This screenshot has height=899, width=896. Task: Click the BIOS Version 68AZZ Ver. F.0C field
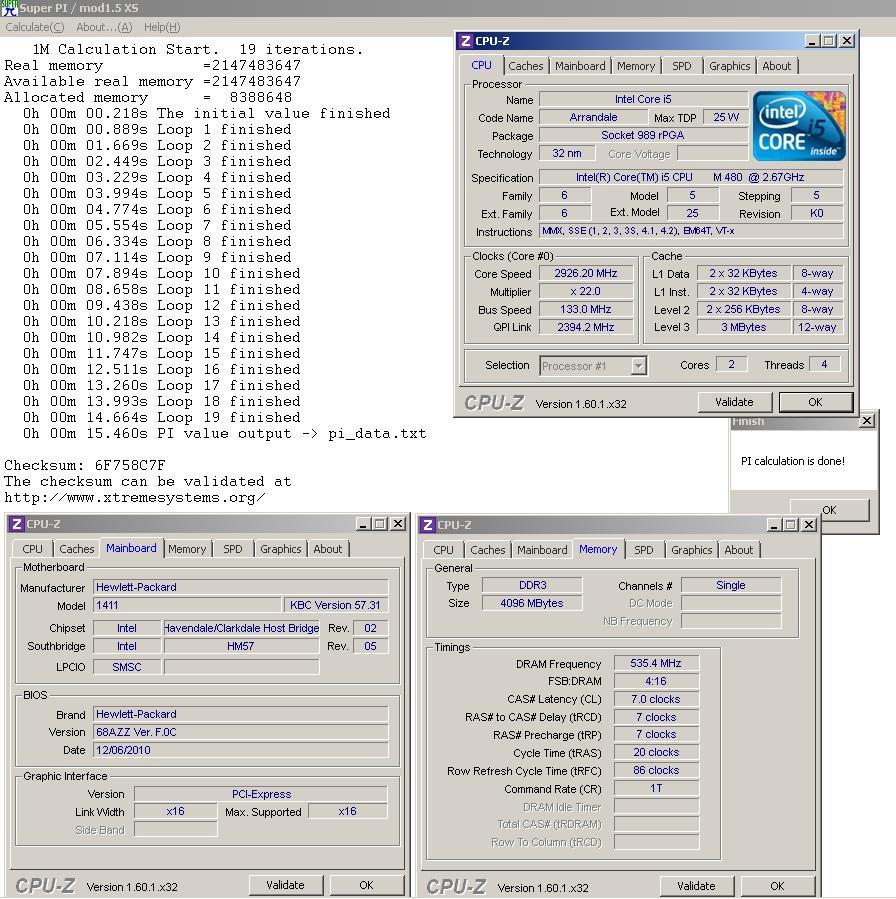point(241,732)
